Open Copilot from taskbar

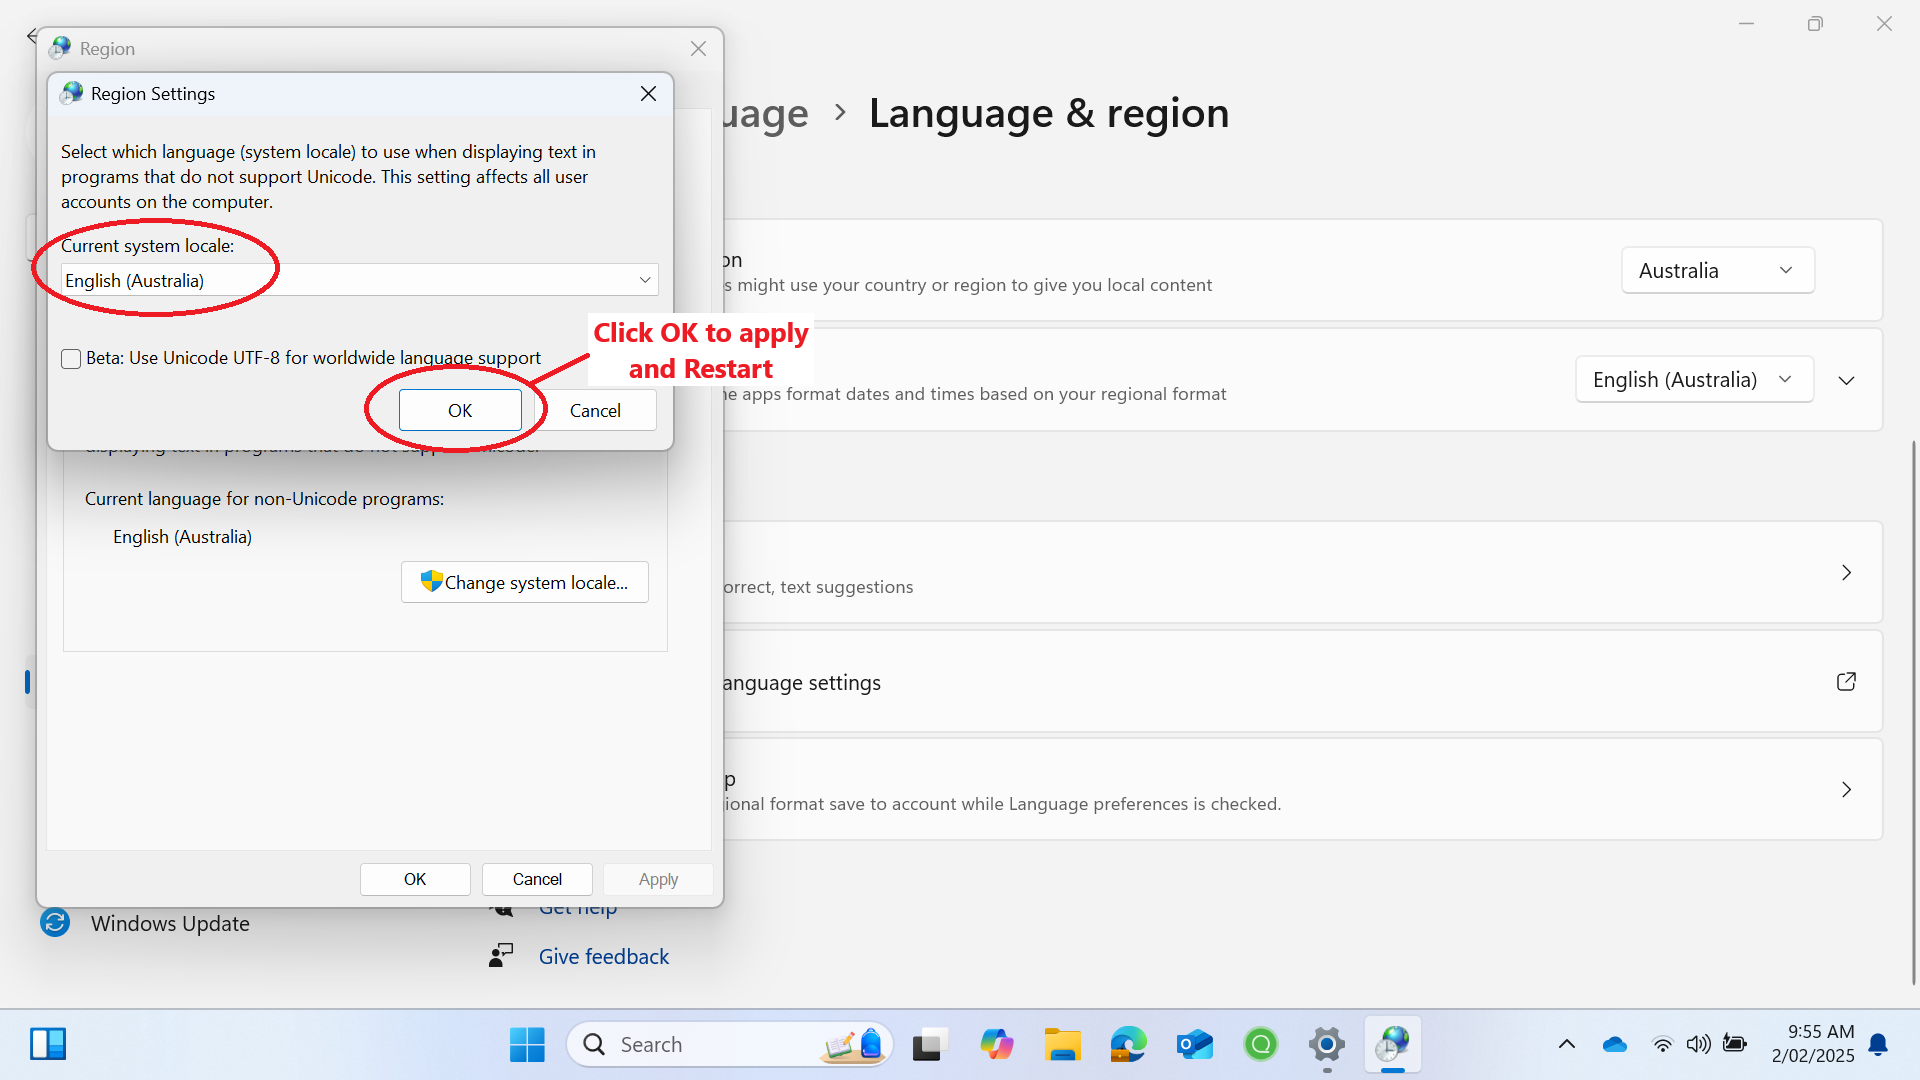(x=996, y=1044)
